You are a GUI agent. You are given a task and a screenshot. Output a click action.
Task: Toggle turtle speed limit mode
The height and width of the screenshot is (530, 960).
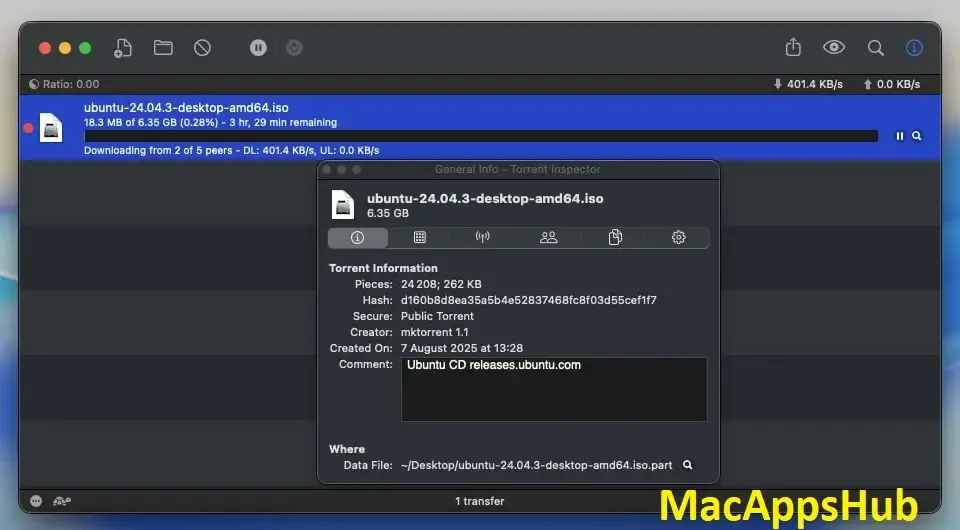point(62,501)
